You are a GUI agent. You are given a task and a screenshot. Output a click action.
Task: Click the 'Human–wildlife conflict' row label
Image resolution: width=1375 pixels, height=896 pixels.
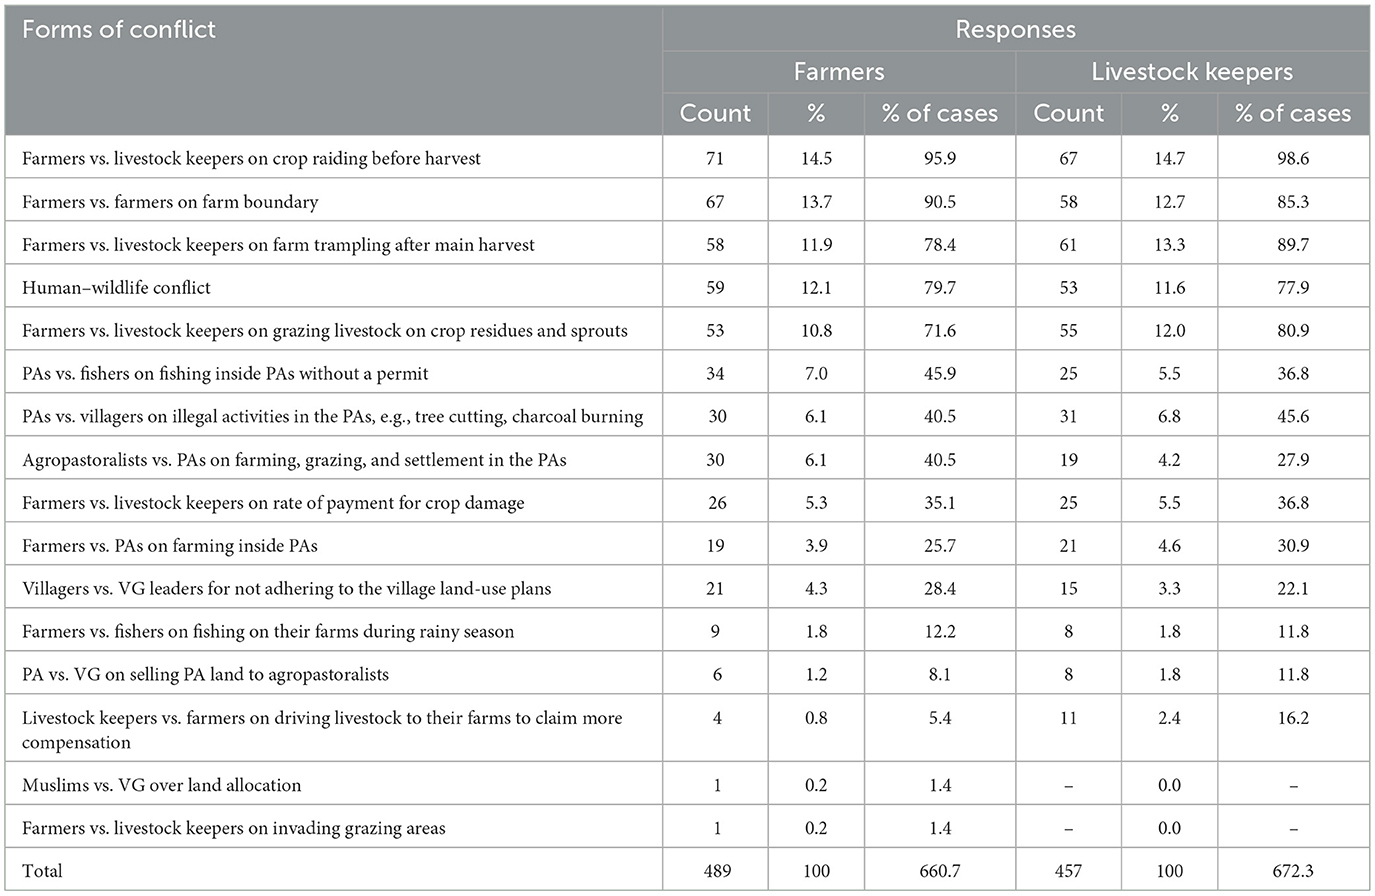(116, 288)
